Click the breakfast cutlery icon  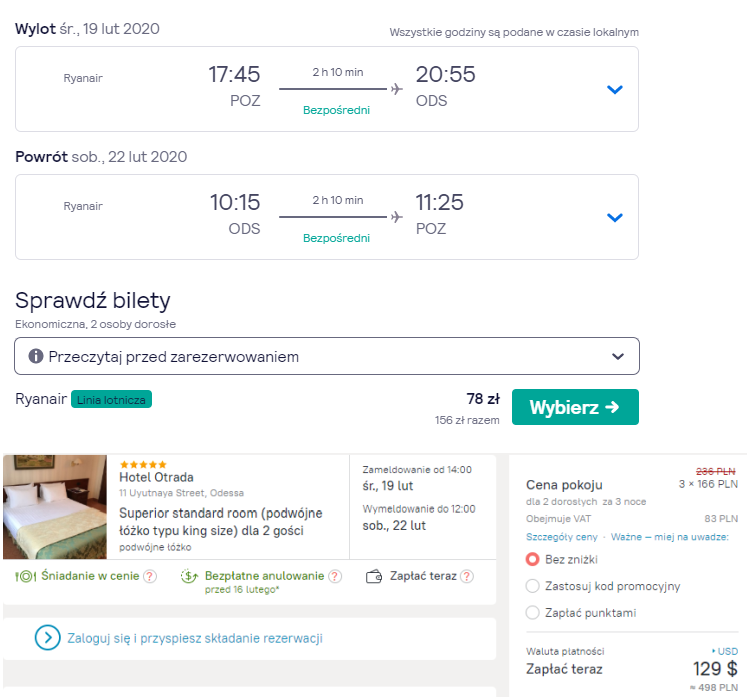click(x=26, y=576)
